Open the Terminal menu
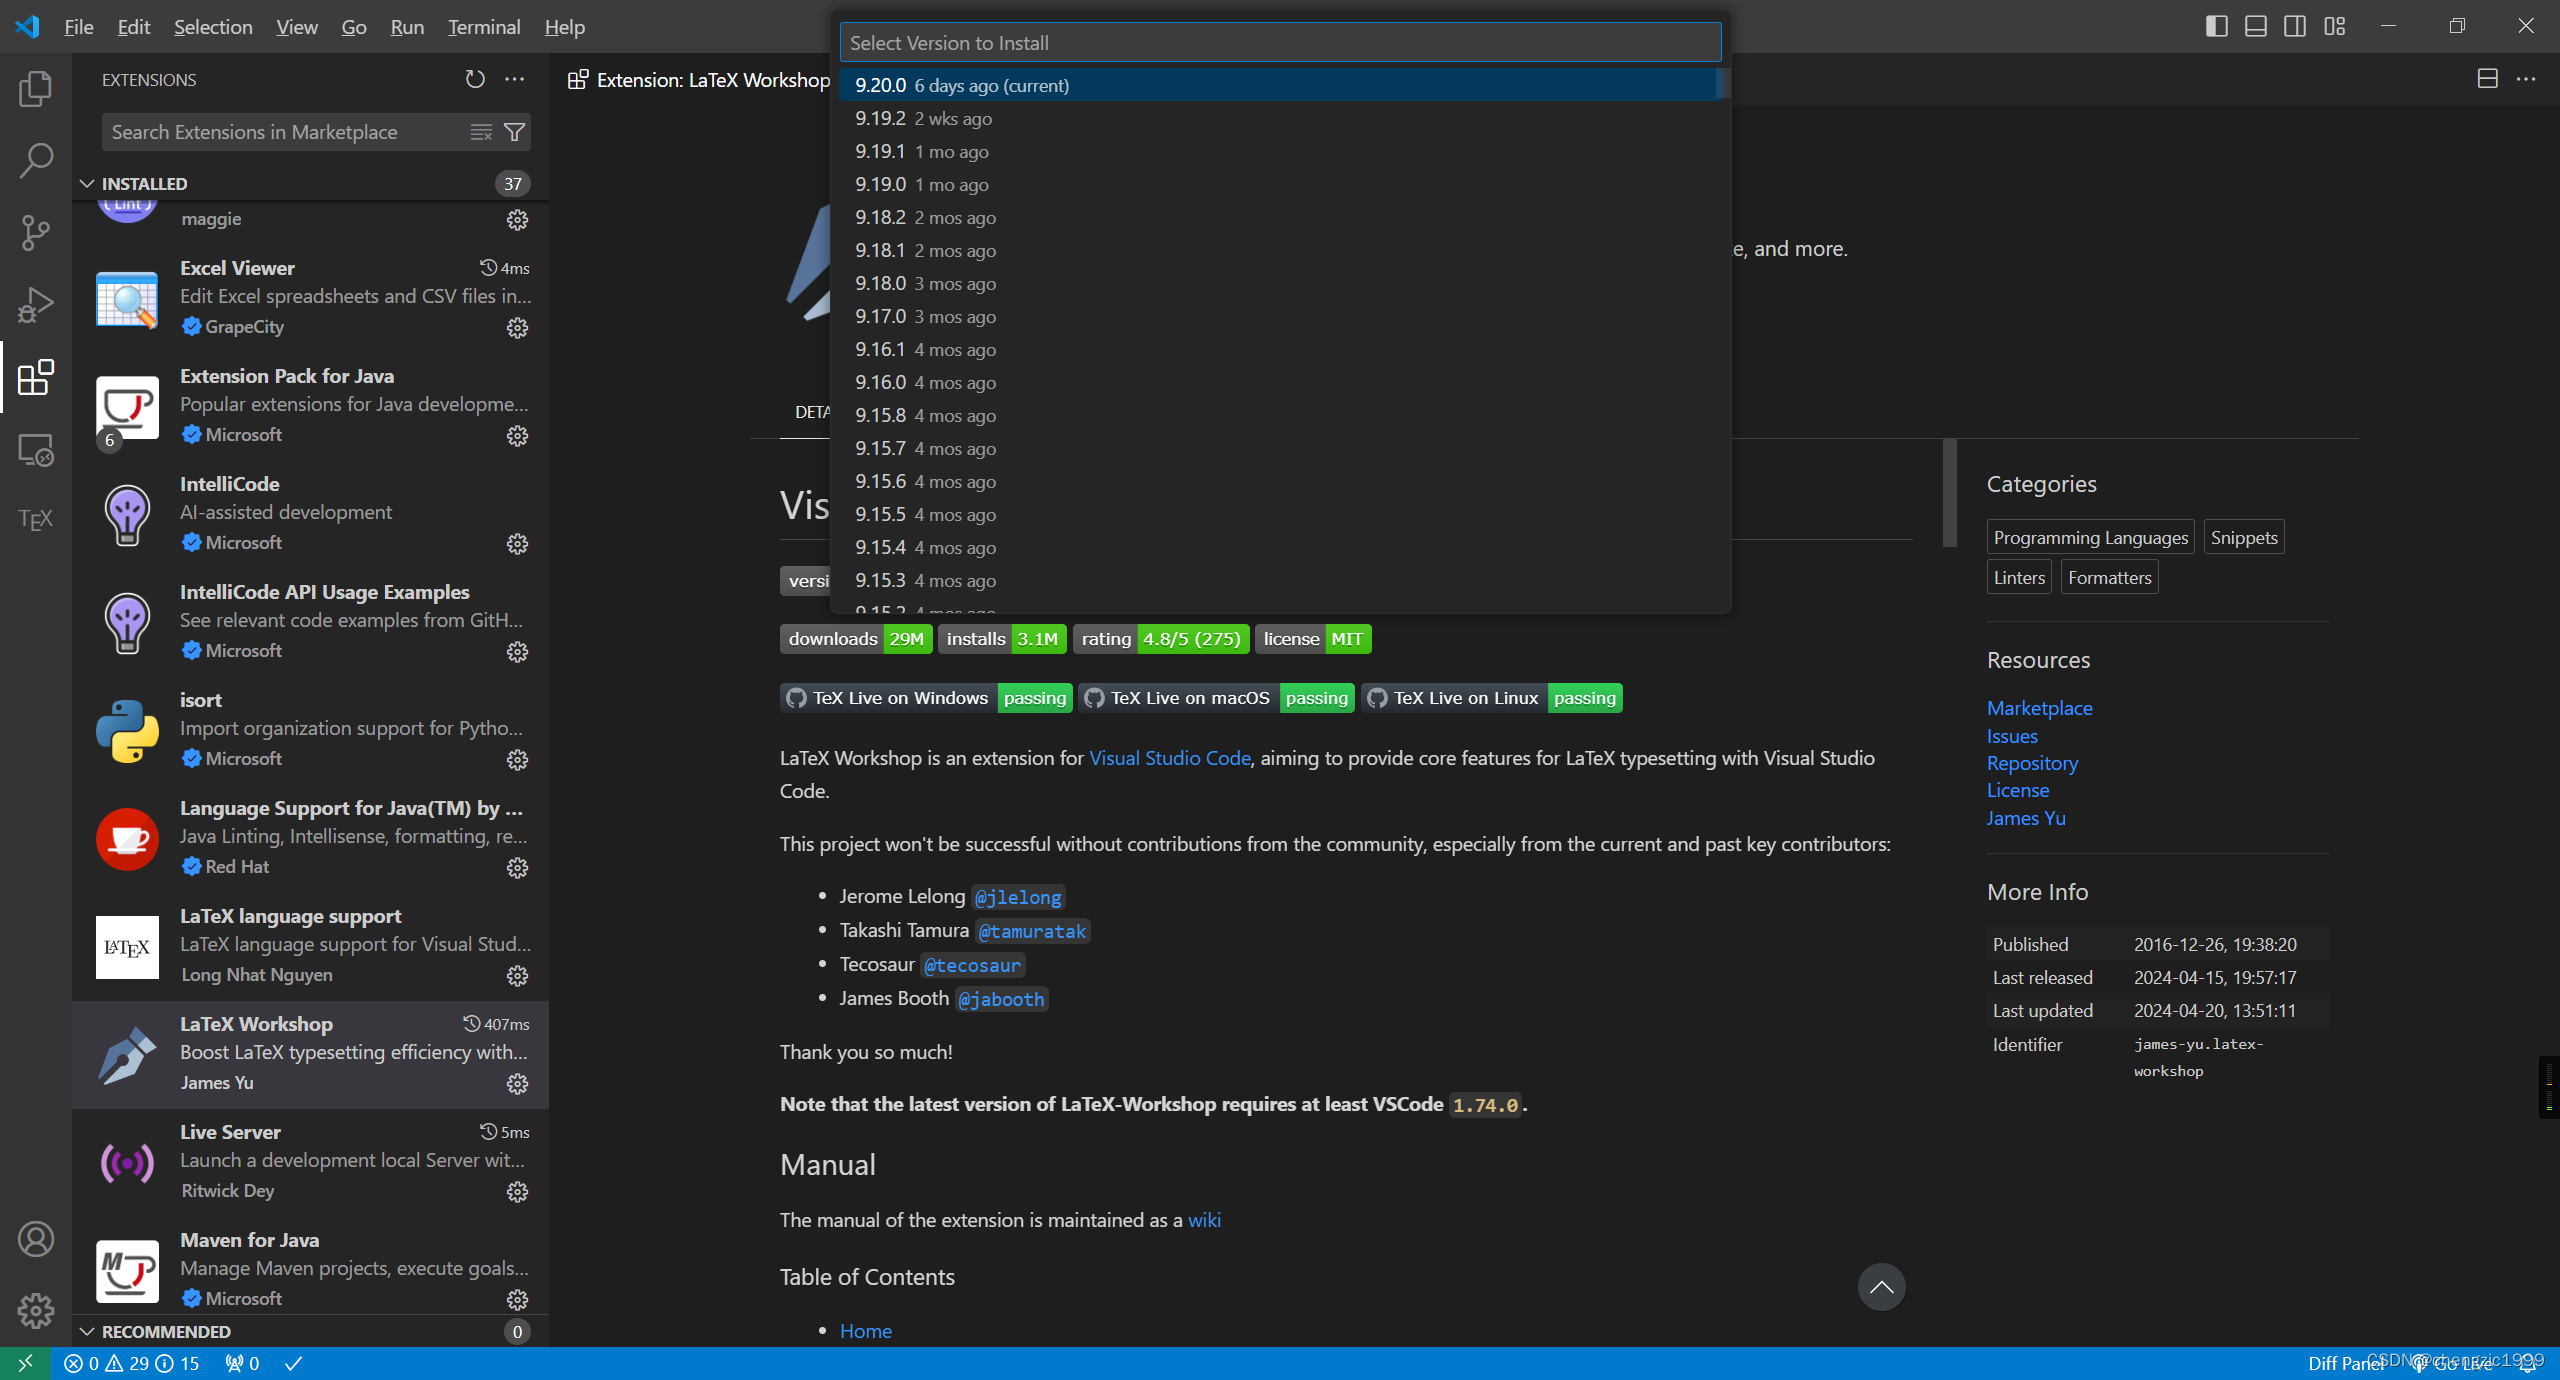Image resolution: width=2560 pixels, height=1380 pixels. click(484, 27)
